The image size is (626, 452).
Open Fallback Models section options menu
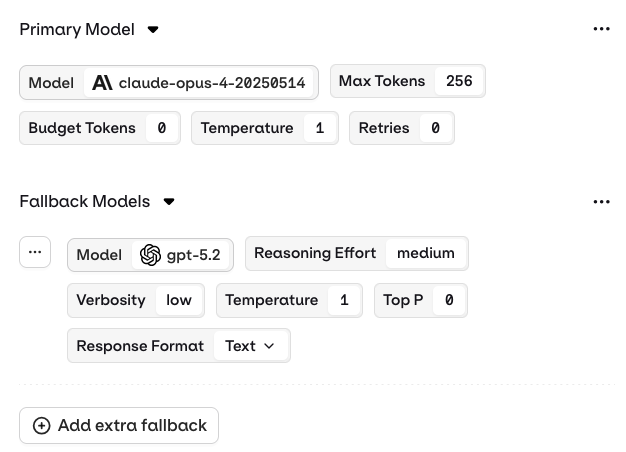tap(601, 202)
